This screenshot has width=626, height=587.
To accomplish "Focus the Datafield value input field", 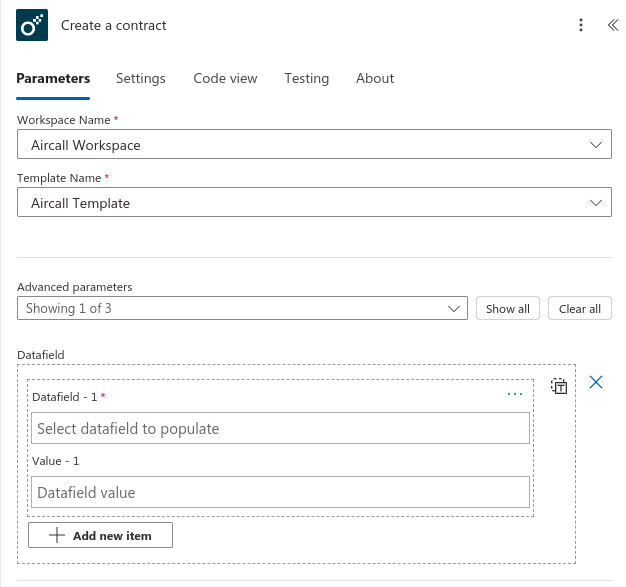I will coord(280,492).
